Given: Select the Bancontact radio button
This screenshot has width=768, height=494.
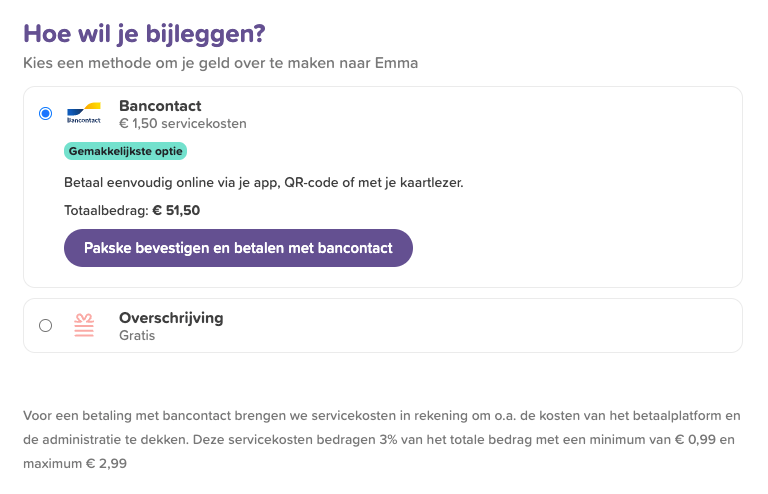Looking at the screenshot, I should coord(46,114).
